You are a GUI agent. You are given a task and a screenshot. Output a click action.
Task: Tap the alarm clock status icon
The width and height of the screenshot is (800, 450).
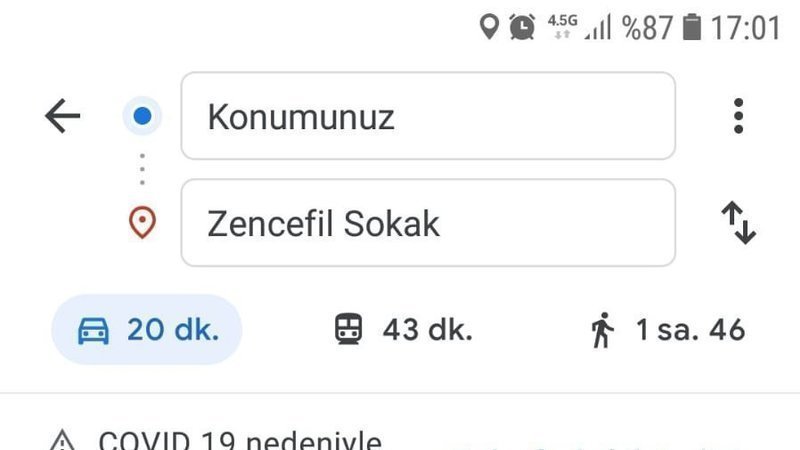pos(522,27)
